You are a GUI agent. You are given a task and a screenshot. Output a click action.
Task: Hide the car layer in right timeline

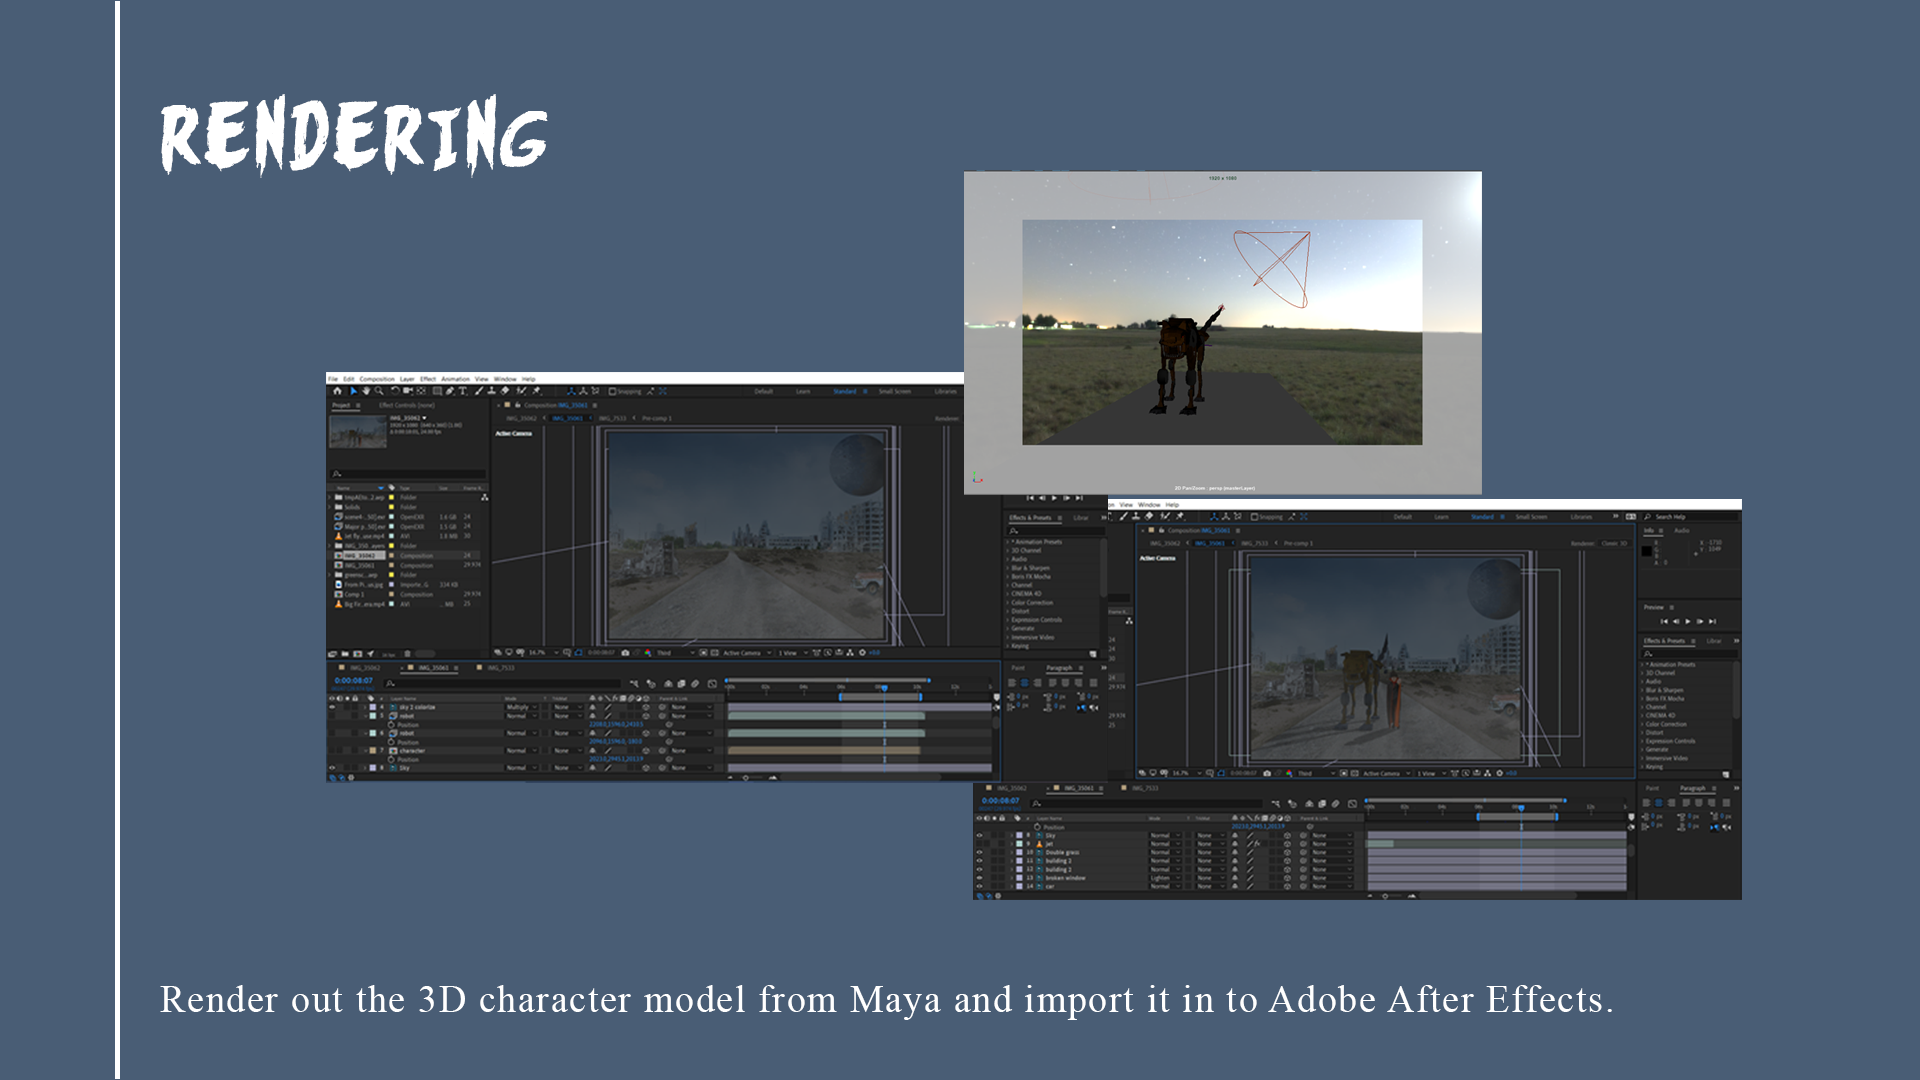point(980,886)
